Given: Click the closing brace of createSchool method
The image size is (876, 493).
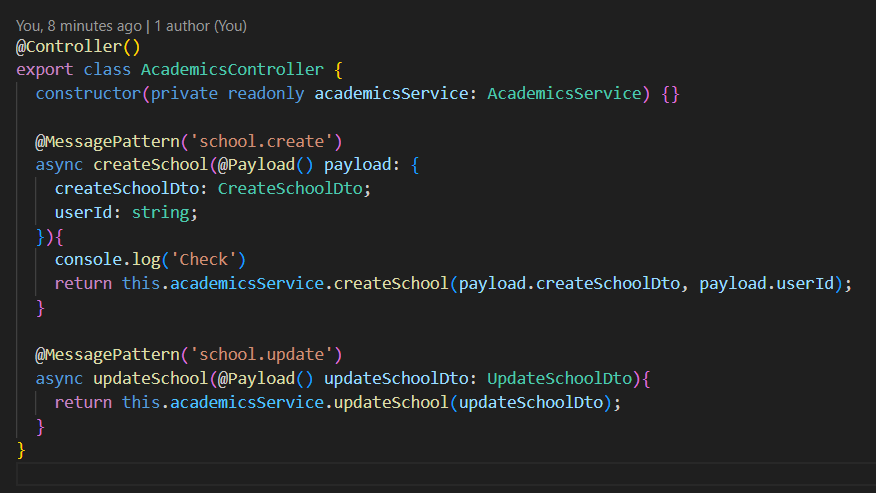Looking at the screenshot, I should coord(40,307).
